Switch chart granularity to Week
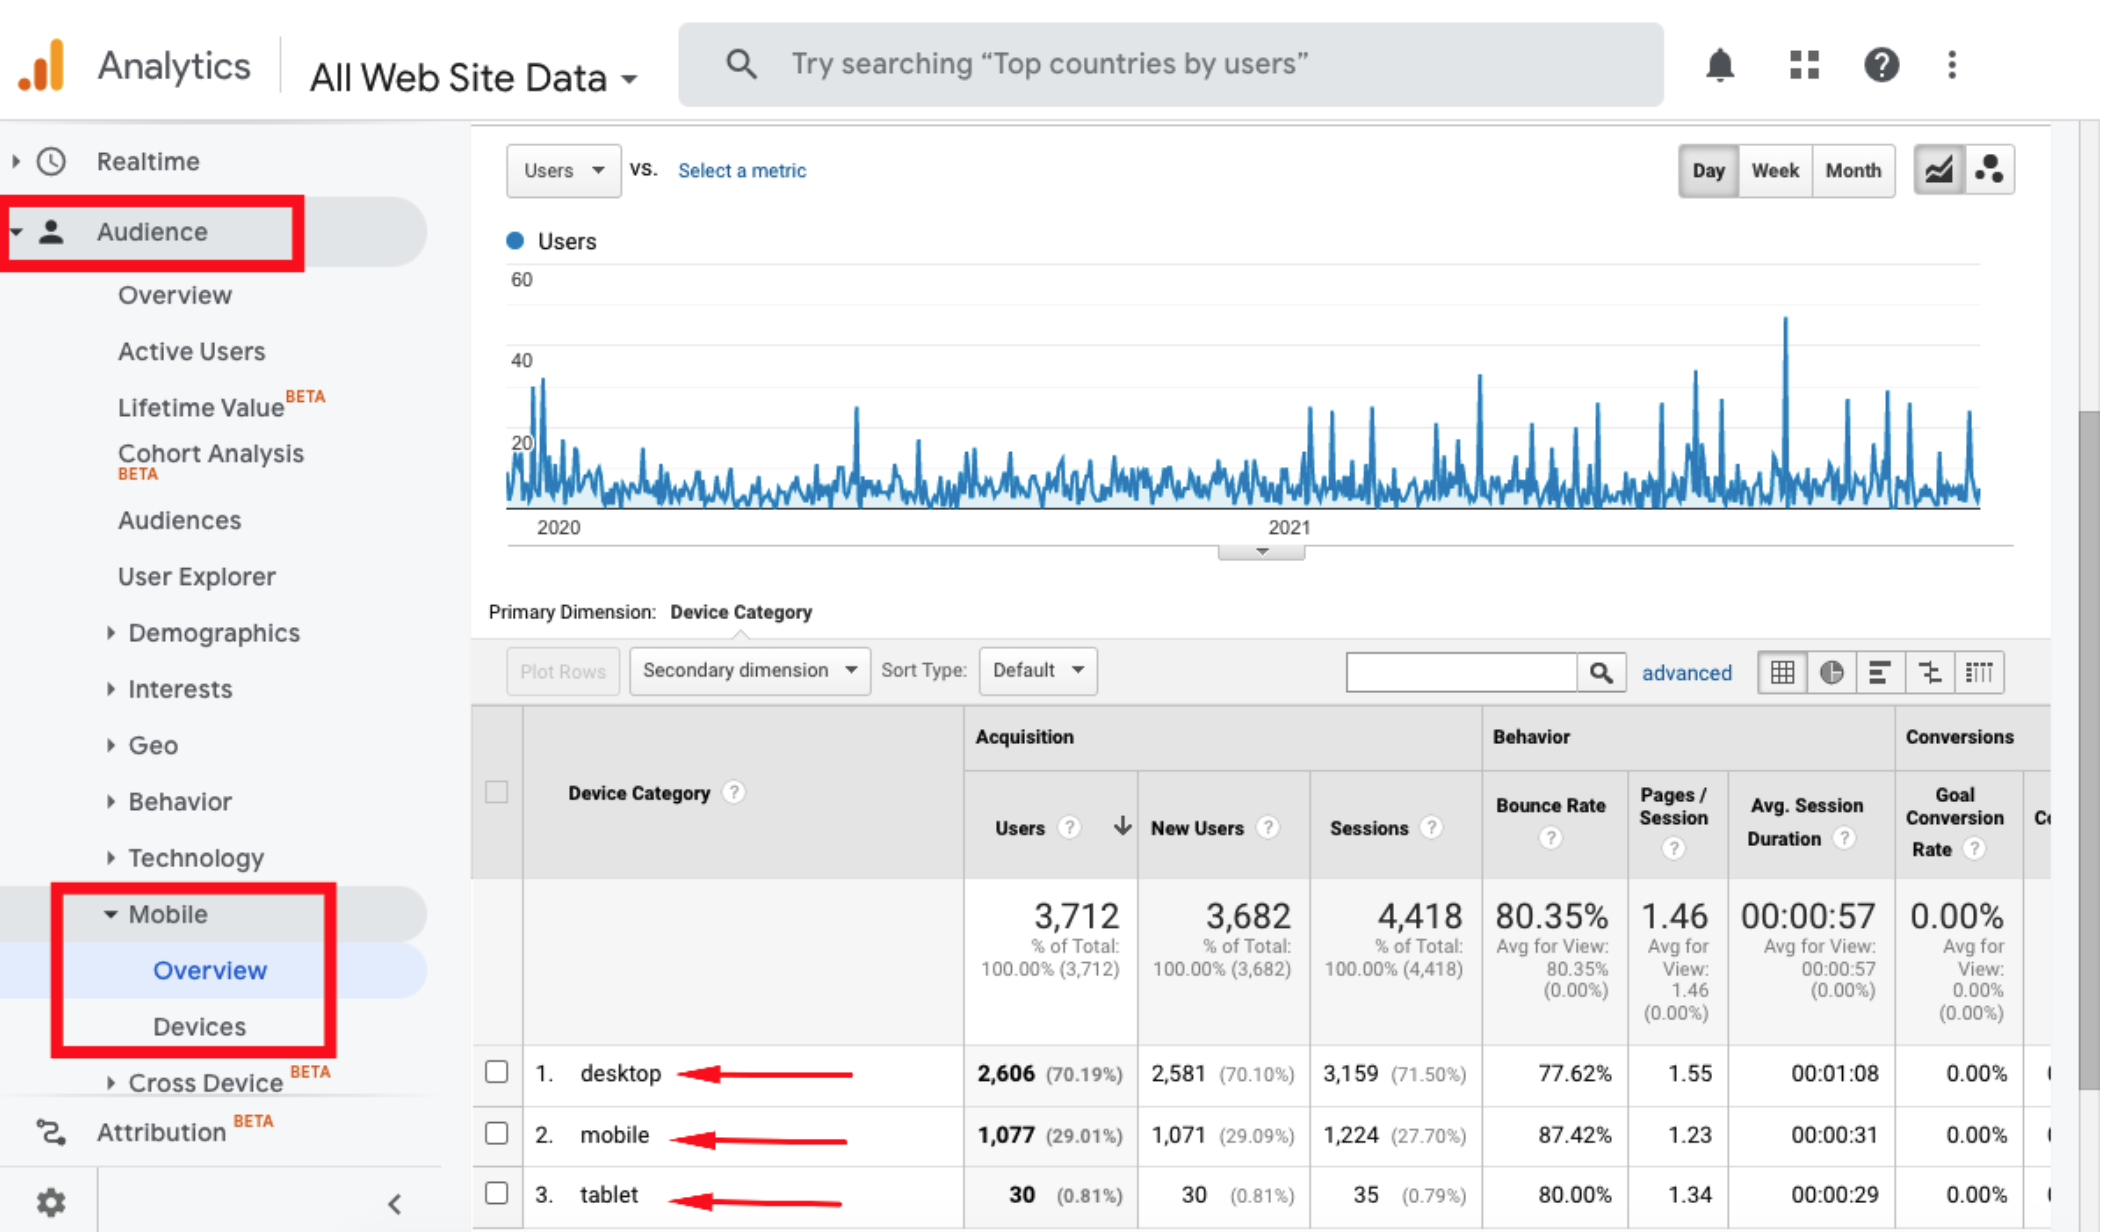Viewport: 2116px width, 1232px height. pyautogui.click(x=1775, y=170)
